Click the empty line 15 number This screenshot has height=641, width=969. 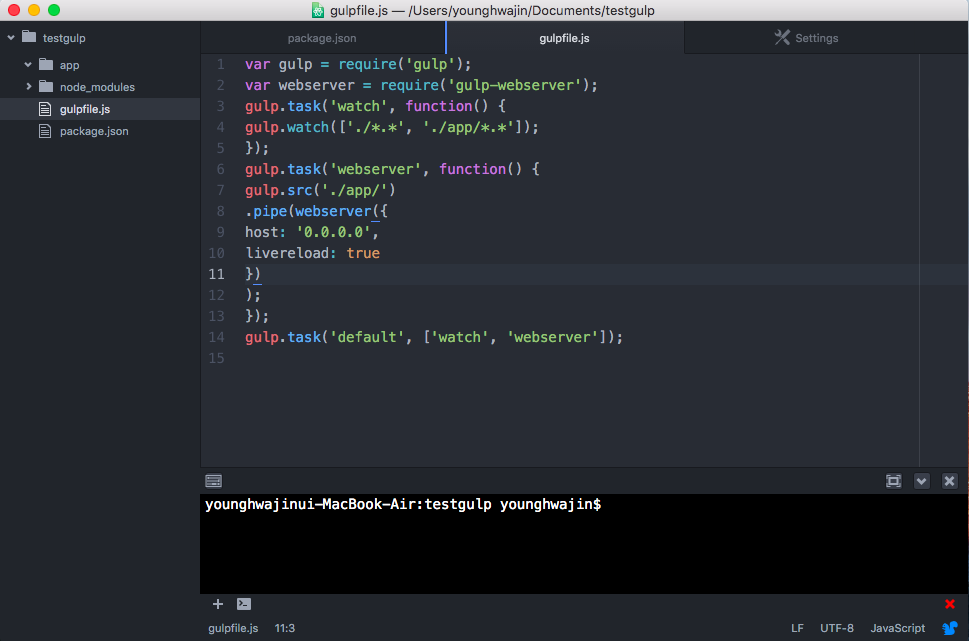point(216,358)
